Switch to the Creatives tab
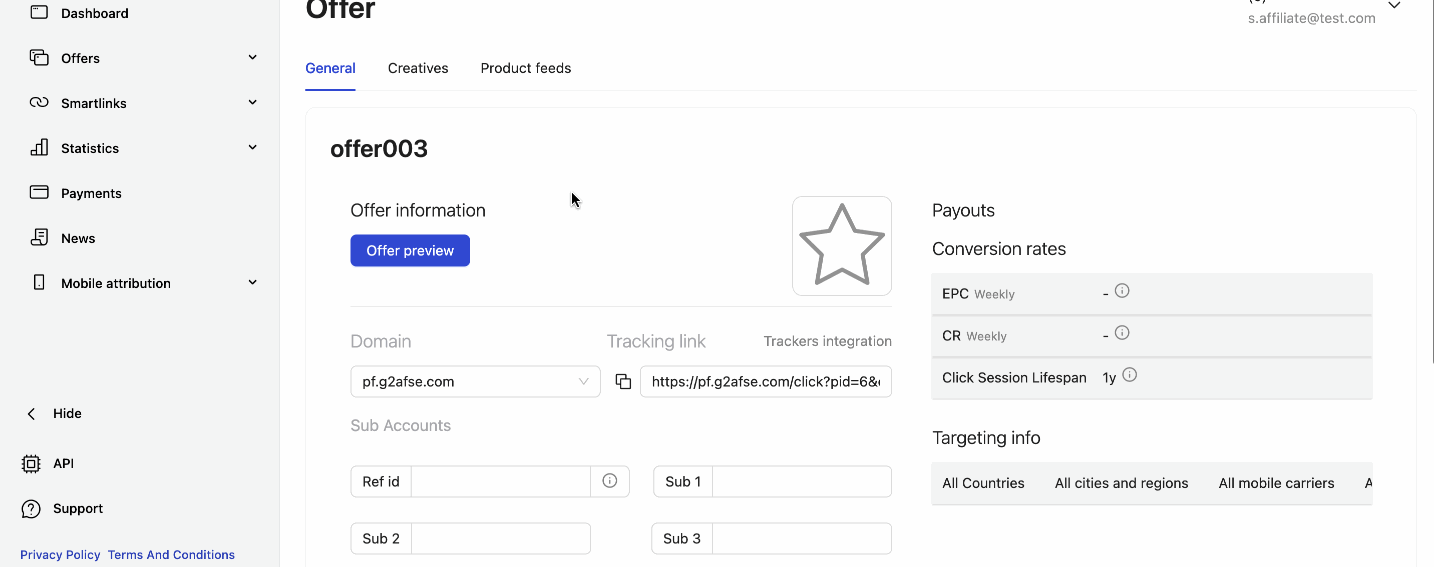The width and height of the screenshot is (1434, 567). 418,68
